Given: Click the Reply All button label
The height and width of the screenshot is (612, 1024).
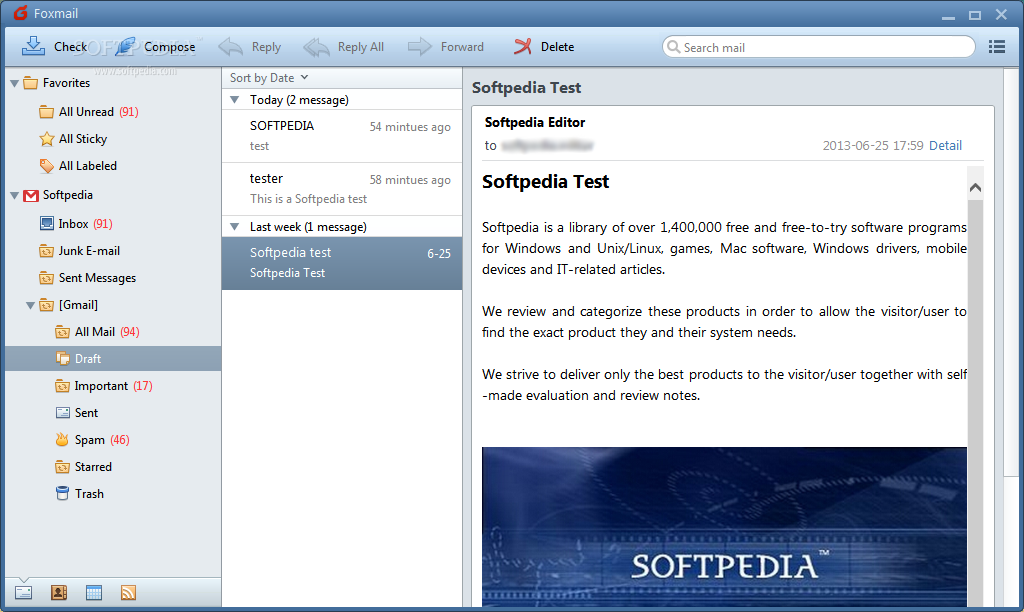Looking at the screenshot, I should tap(360, 46).
